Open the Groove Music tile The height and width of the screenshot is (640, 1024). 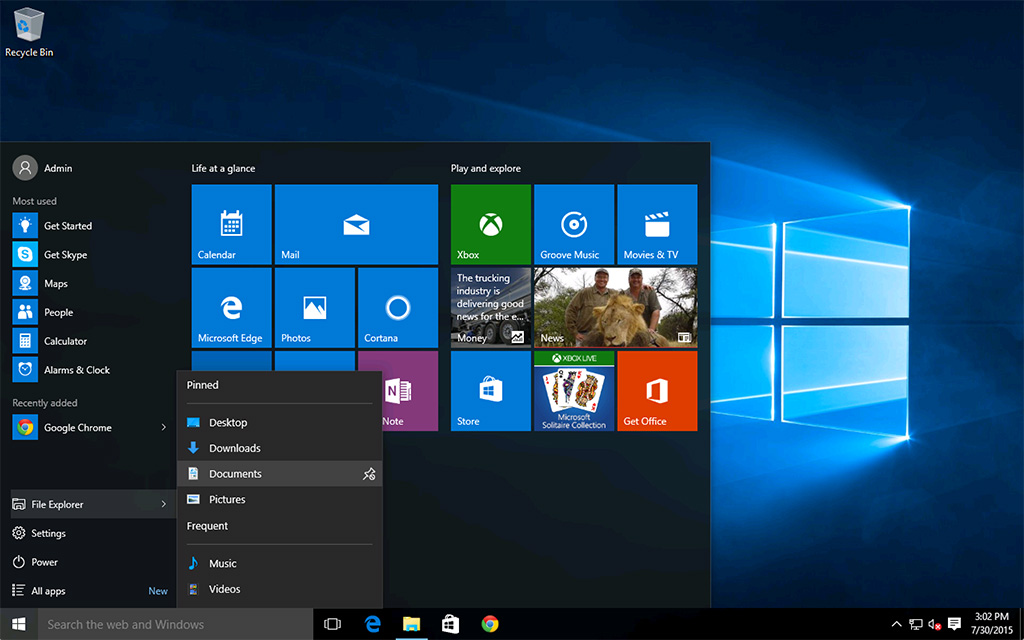[574, 224]
